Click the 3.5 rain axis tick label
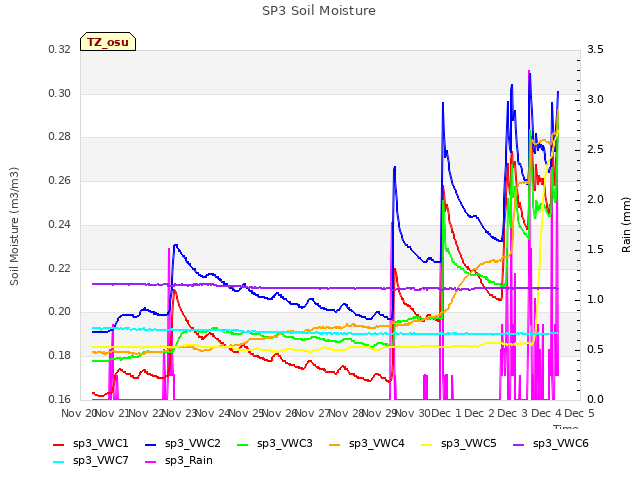The width and height of the screenshot is (640, 480). click(x=595, y=50)
